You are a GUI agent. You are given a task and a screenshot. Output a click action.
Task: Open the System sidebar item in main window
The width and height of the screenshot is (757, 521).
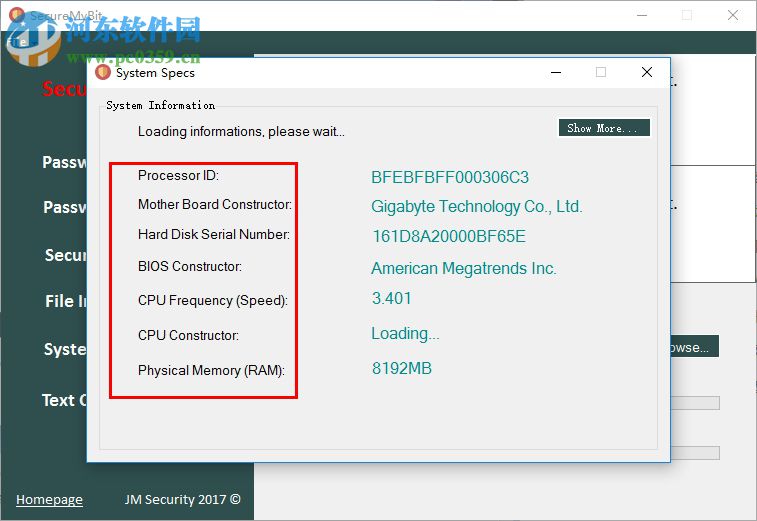point(65,349)
